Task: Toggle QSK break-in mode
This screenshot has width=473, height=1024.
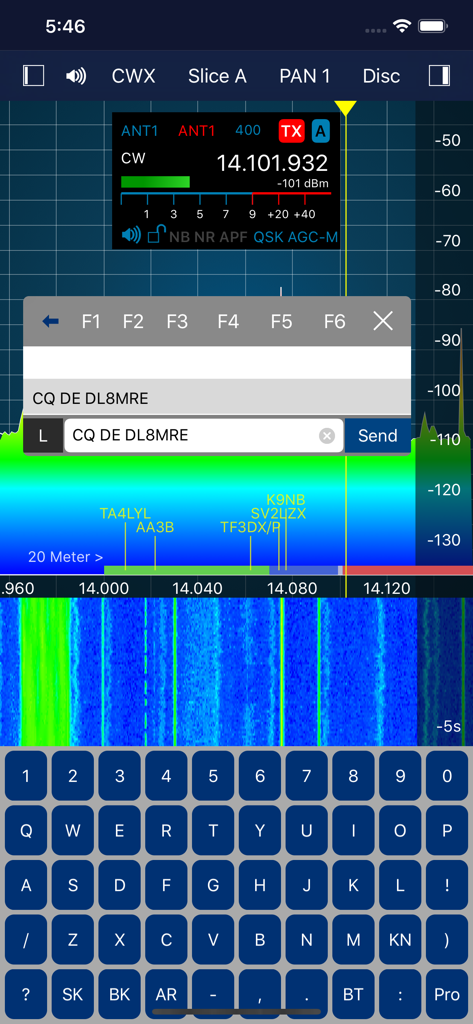Action: pyautogui.click(x=268, y=236)
